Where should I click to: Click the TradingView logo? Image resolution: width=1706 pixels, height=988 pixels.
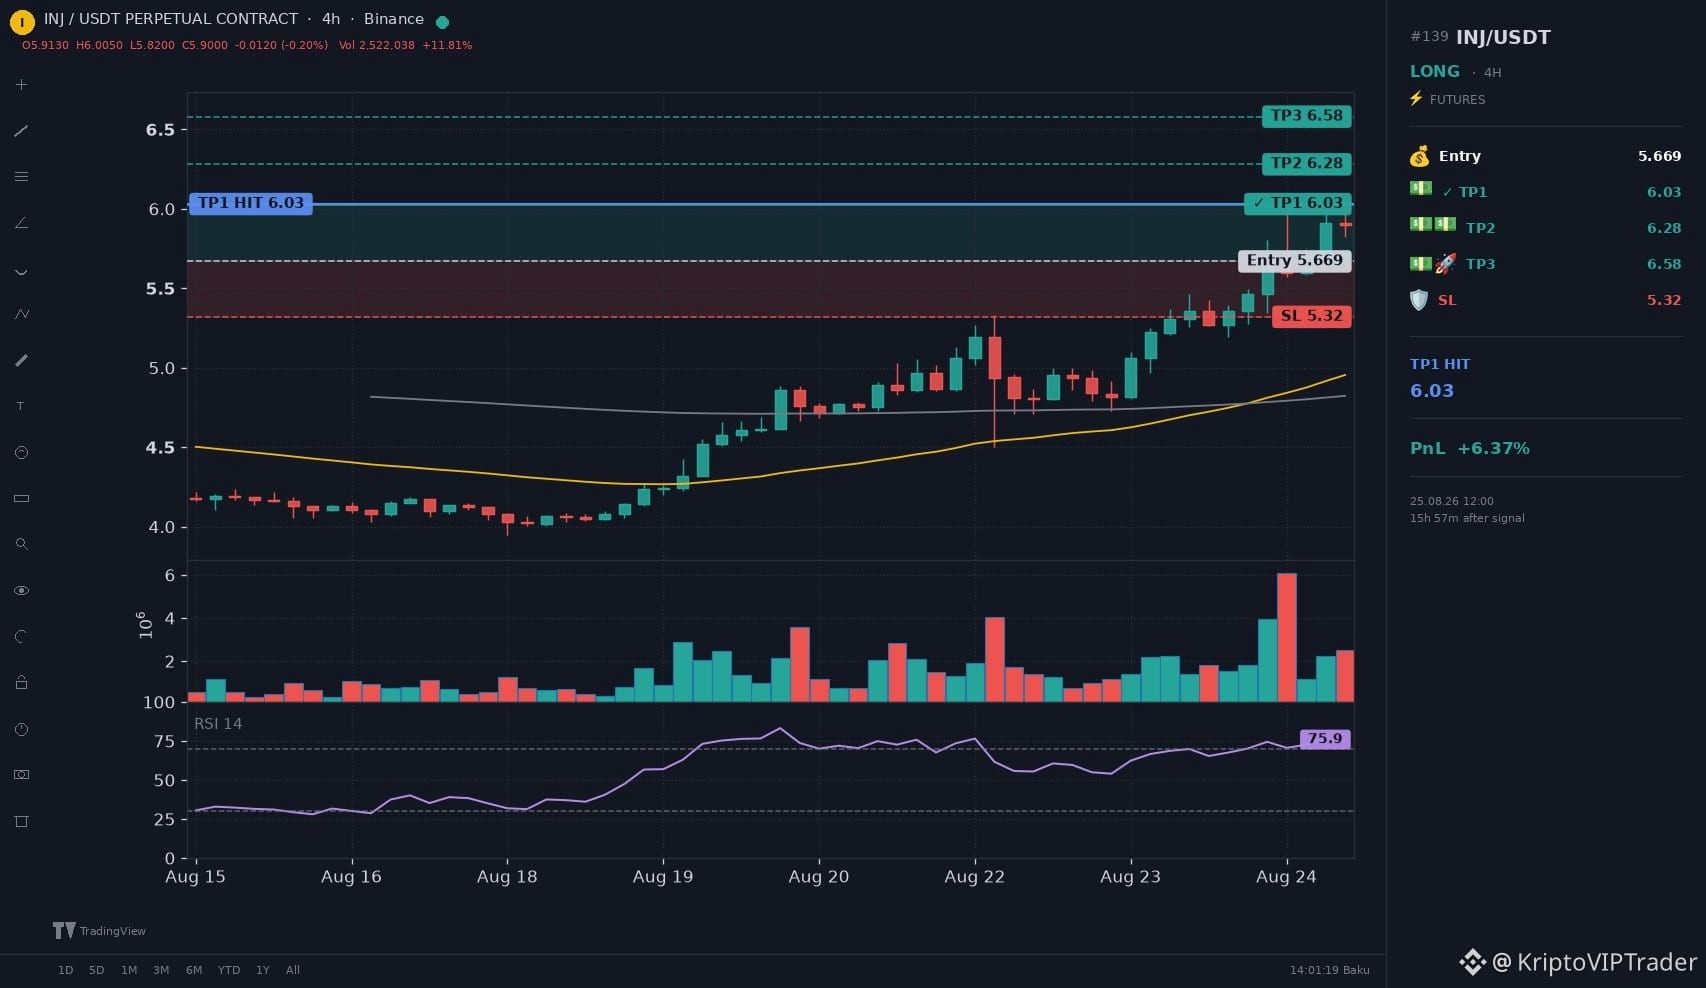tap(99, 931)
